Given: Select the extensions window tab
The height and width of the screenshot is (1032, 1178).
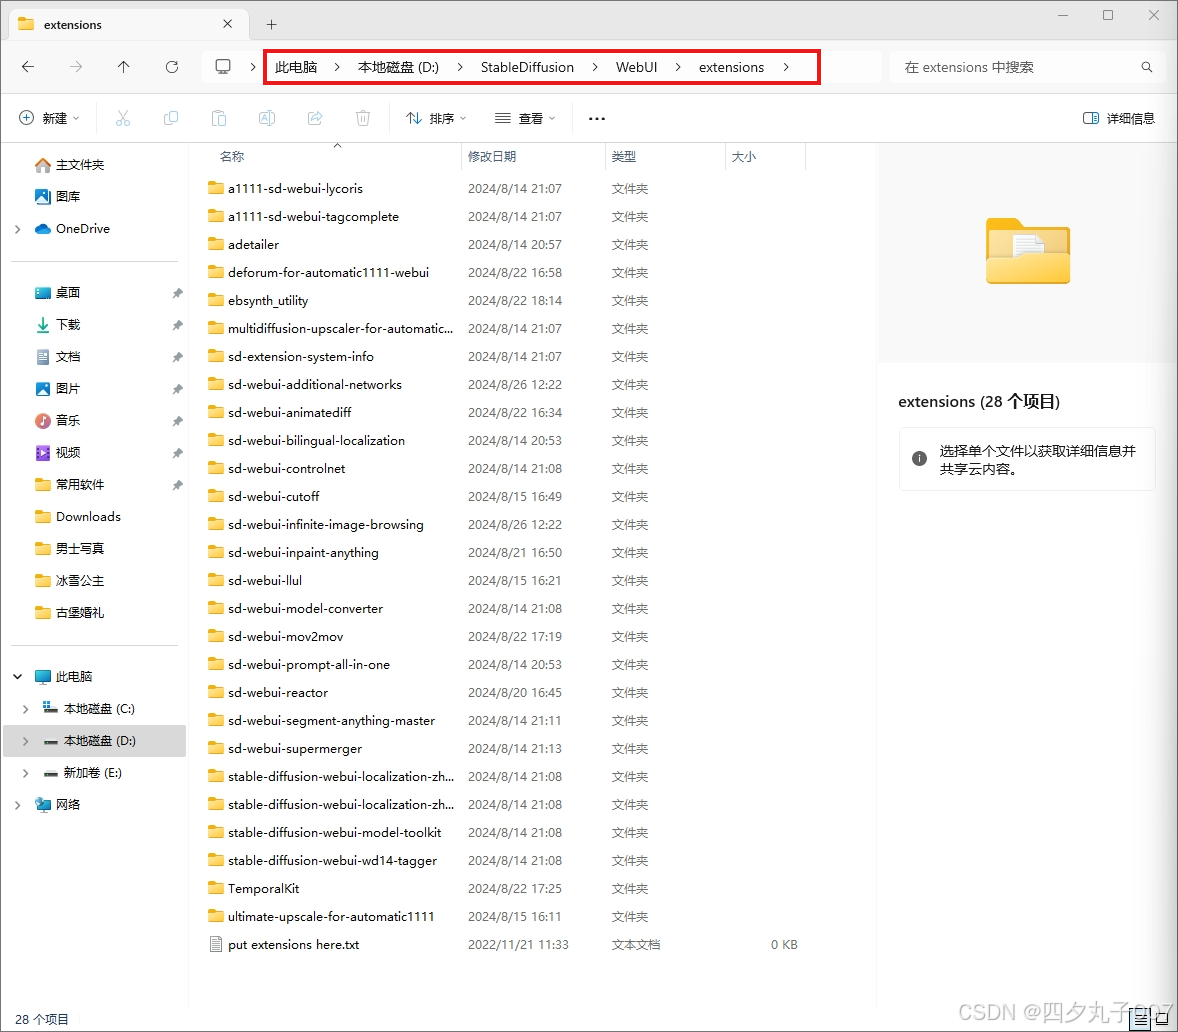Looking at the screenshot, I should click(126, 24).
